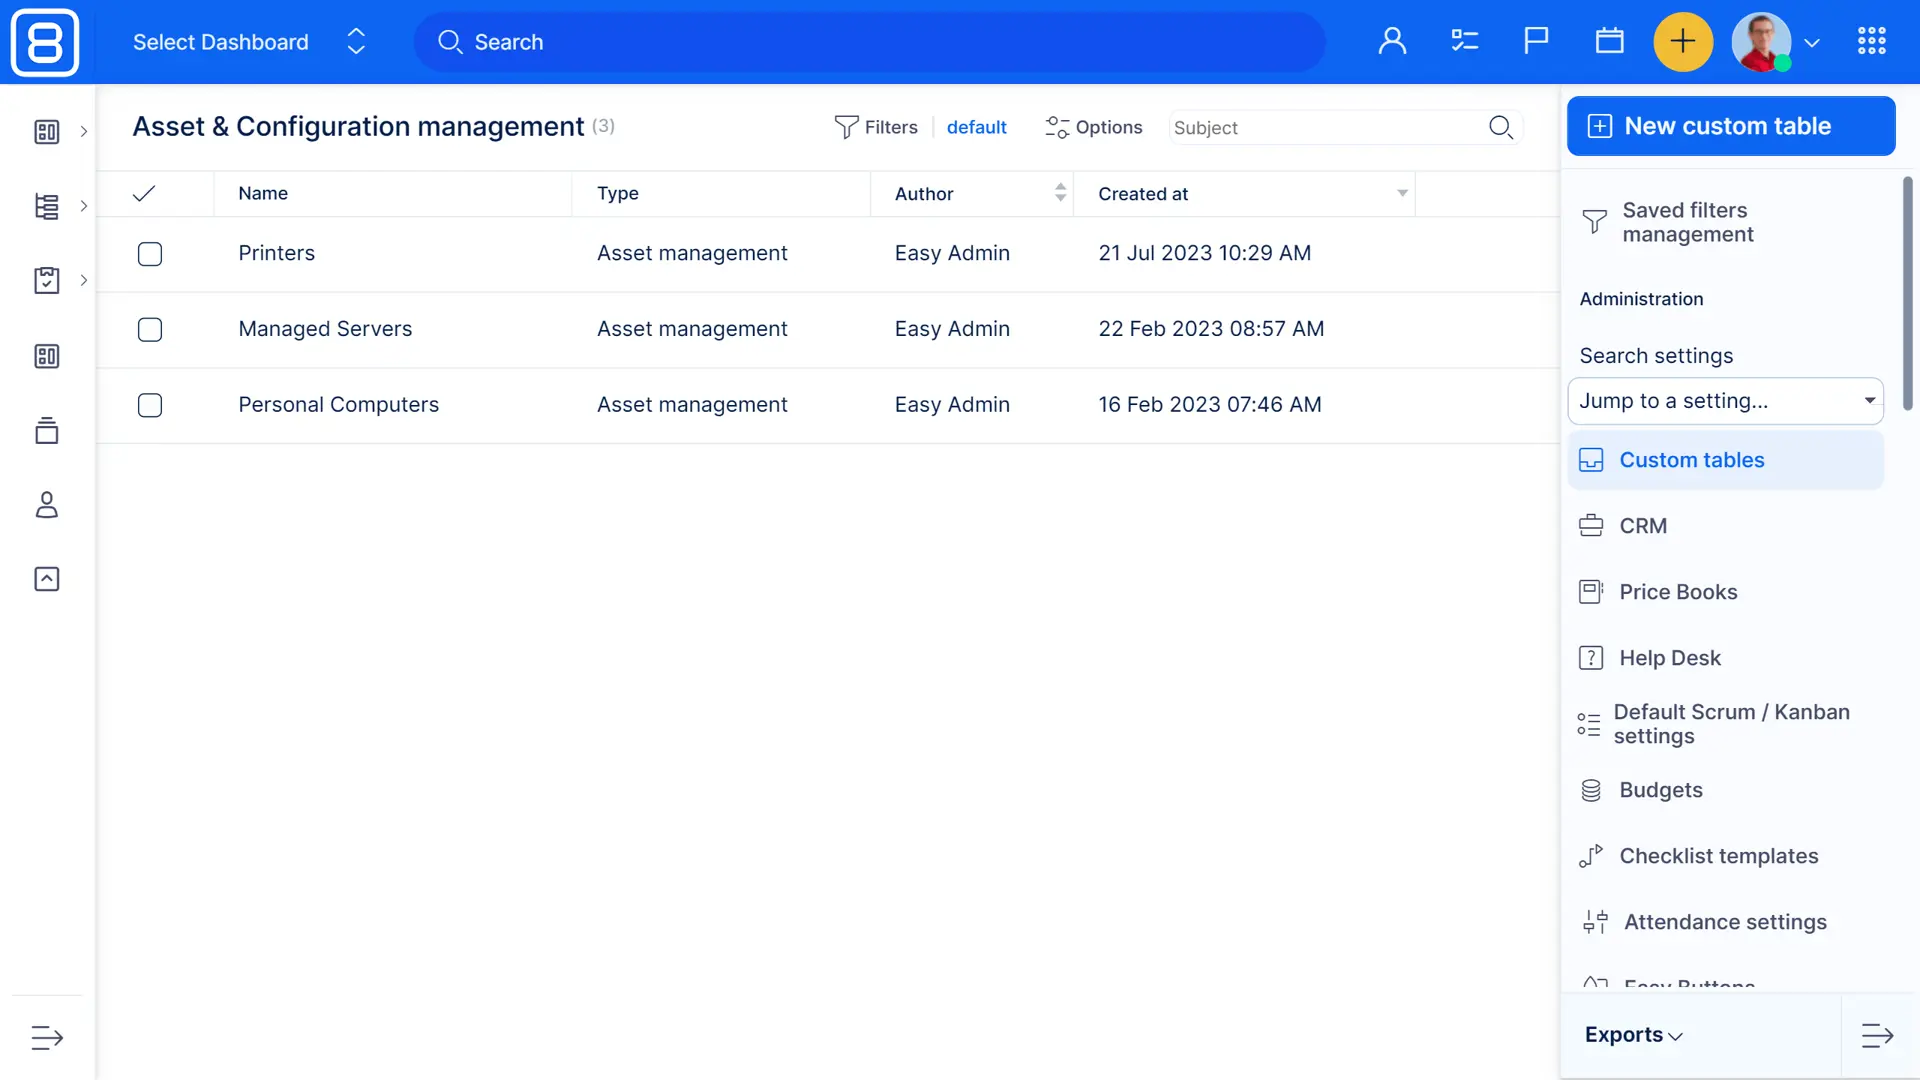Expand the Exports menu
Image resolution: width=1920 pixels, height=1080 pixels.
(x=1633, y=1035)
